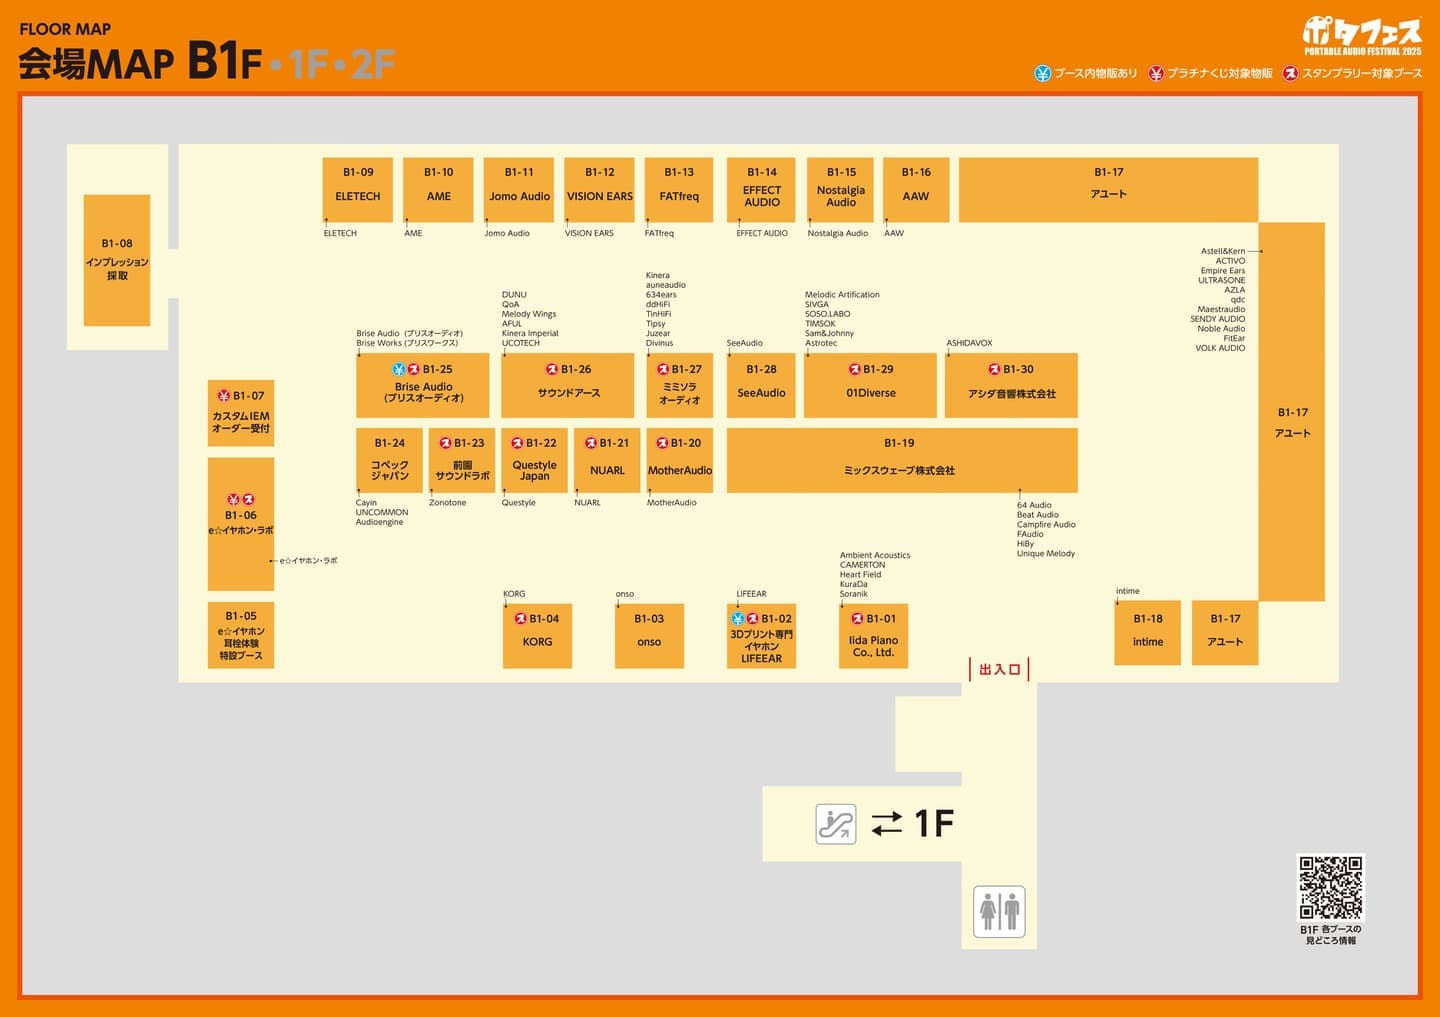Screen dimensions: 1440x1017
Task: Click booth B1-03 onso
Action: pyautogui.click(x=649, y=634)
